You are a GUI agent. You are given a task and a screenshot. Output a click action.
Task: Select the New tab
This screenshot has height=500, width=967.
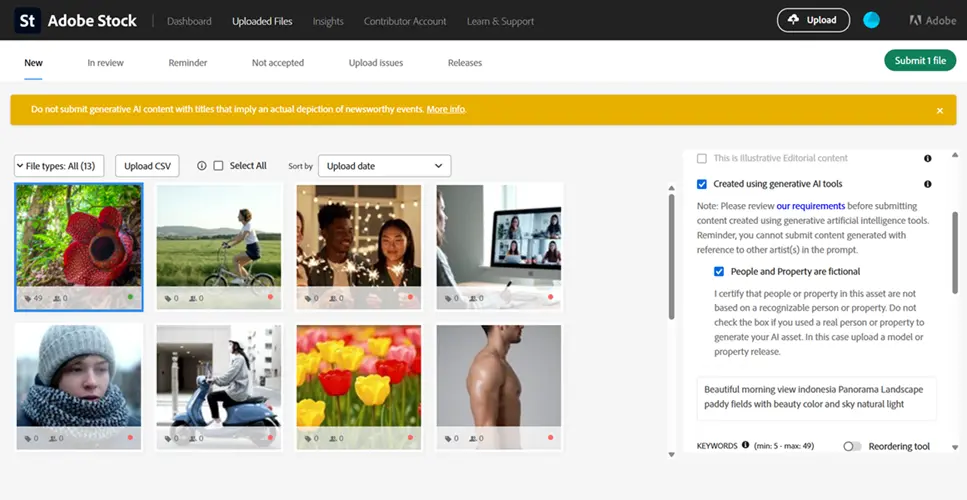(x=33, y=62)
